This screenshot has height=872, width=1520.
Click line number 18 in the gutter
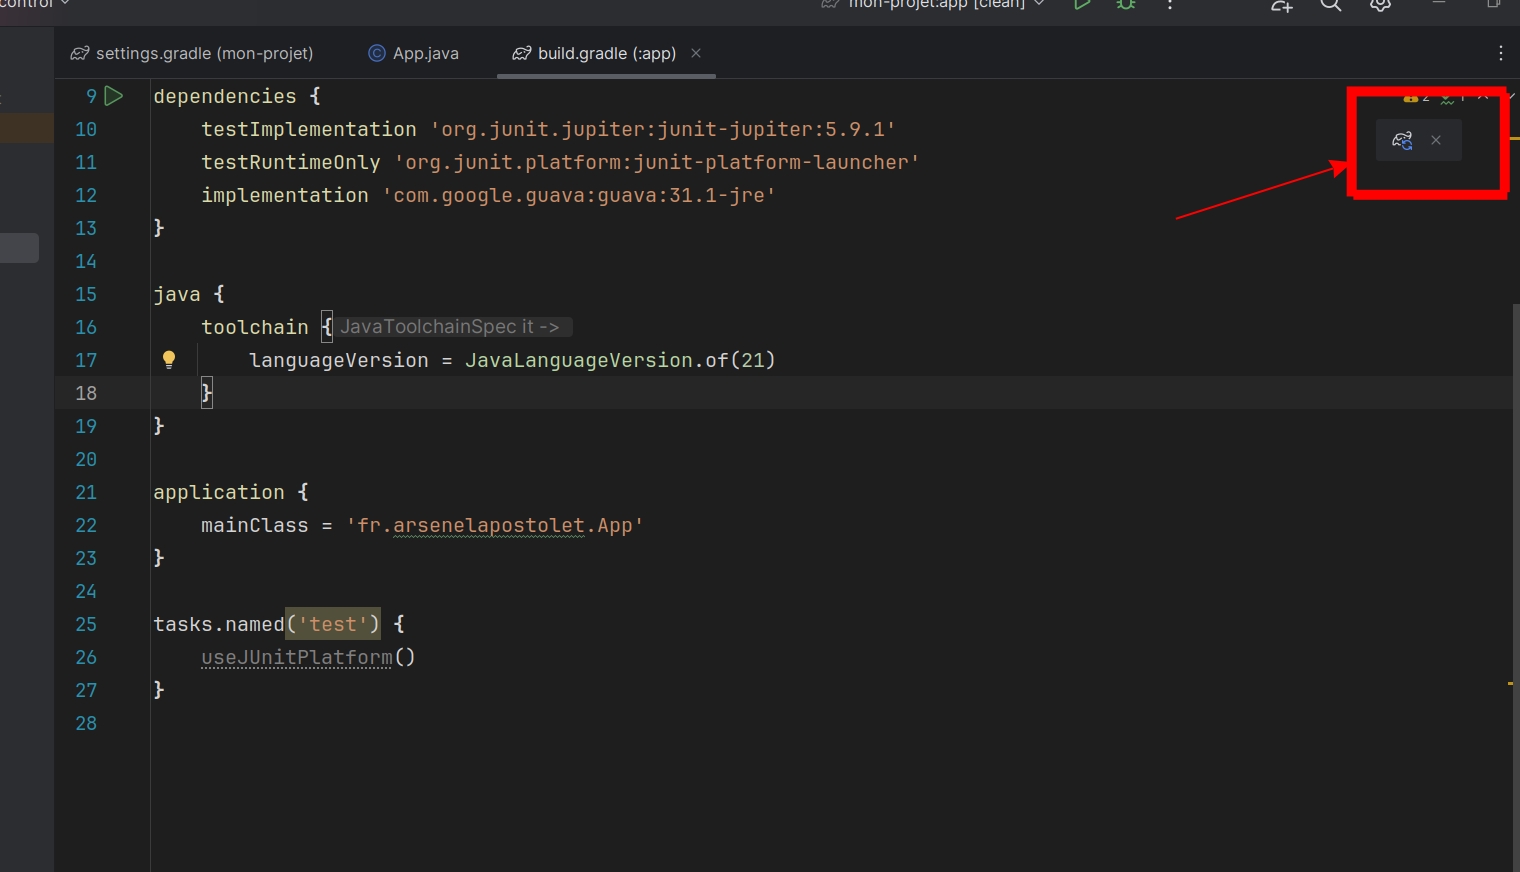[x=86, y=393]
